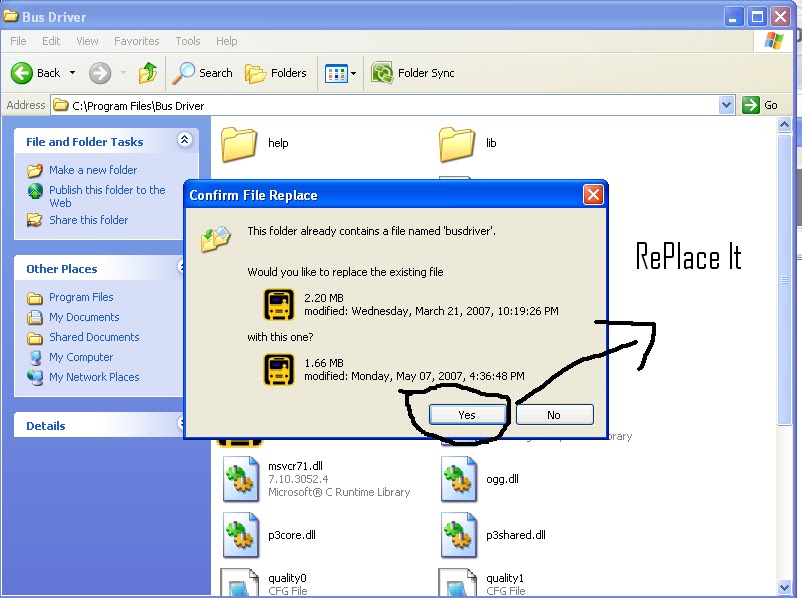The width and height of the screenshot is (802, 598).
Task: Expand the address bar dropdown
Action: pyautogui.click(x=726, y=105)
